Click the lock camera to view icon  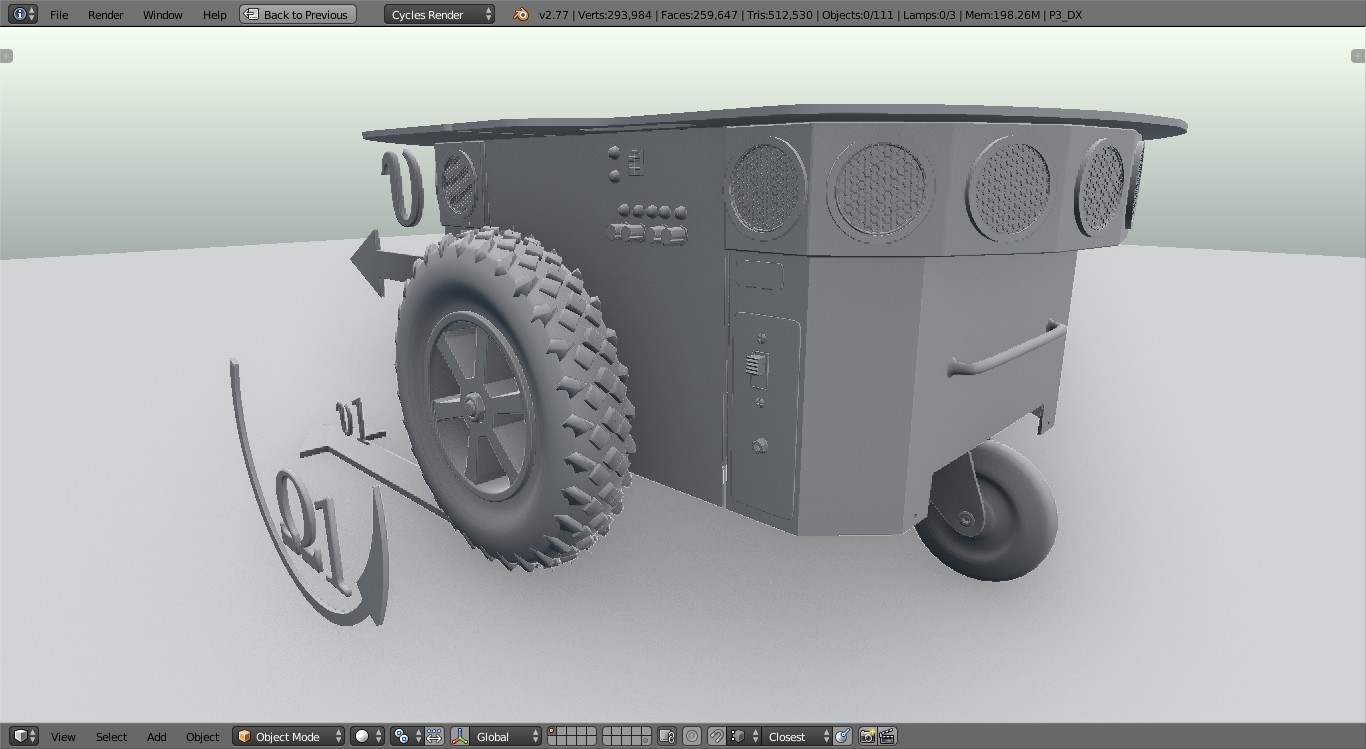(x=665, y=736)
